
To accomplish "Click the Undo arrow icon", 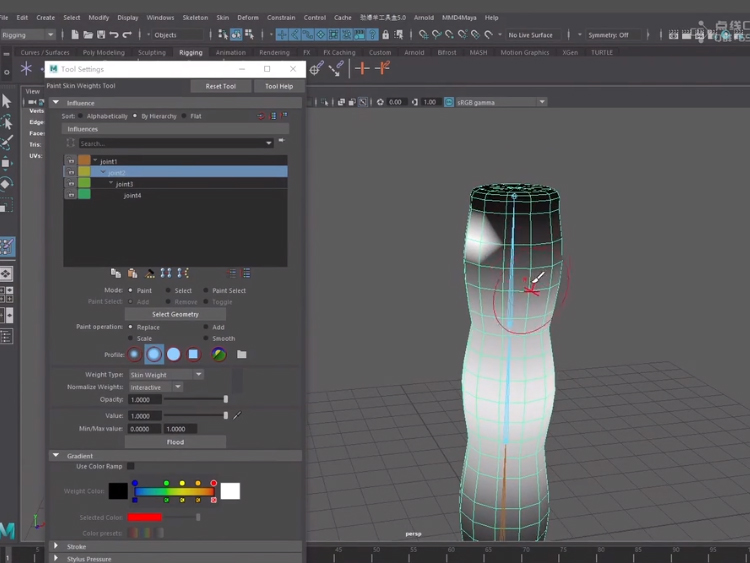I will 114,34.
